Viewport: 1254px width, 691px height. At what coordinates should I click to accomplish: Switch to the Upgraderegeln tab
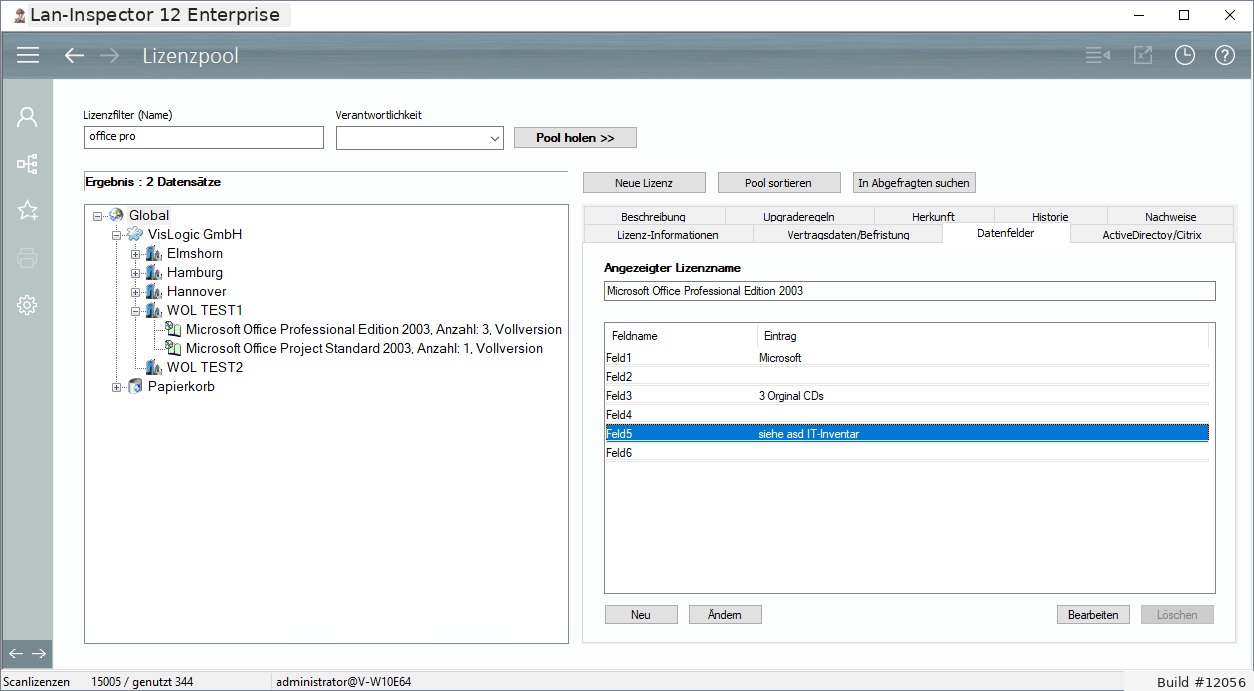coord(799,216)
